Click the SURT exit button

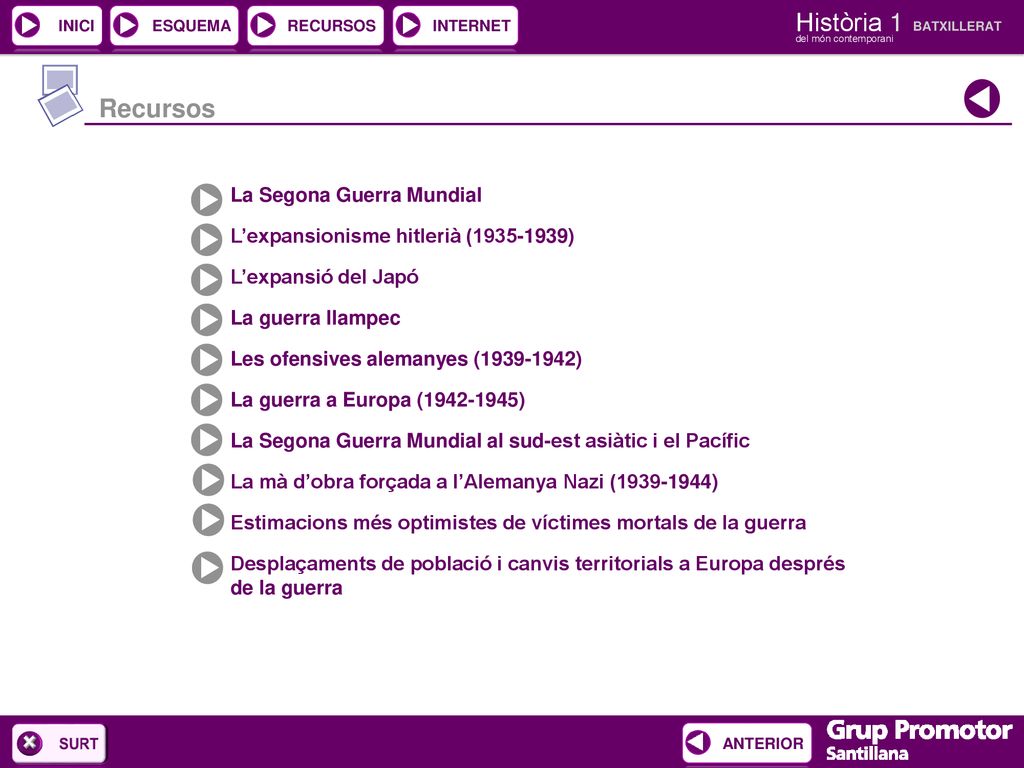59,743
